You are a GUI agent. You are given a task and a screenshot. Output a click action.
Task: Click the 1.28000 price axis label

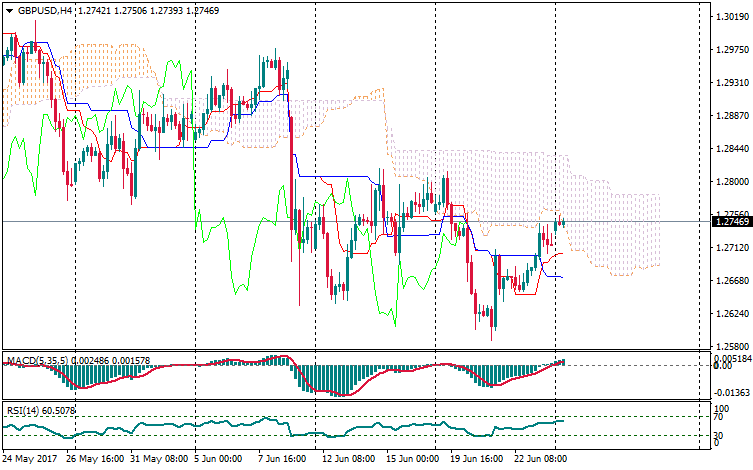tap(733, 181)
